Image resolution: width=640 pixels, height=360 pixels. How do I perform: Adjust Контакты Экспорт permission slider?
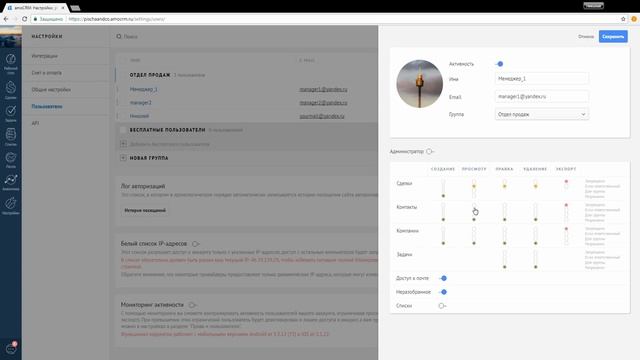click(x=566, y=212)
